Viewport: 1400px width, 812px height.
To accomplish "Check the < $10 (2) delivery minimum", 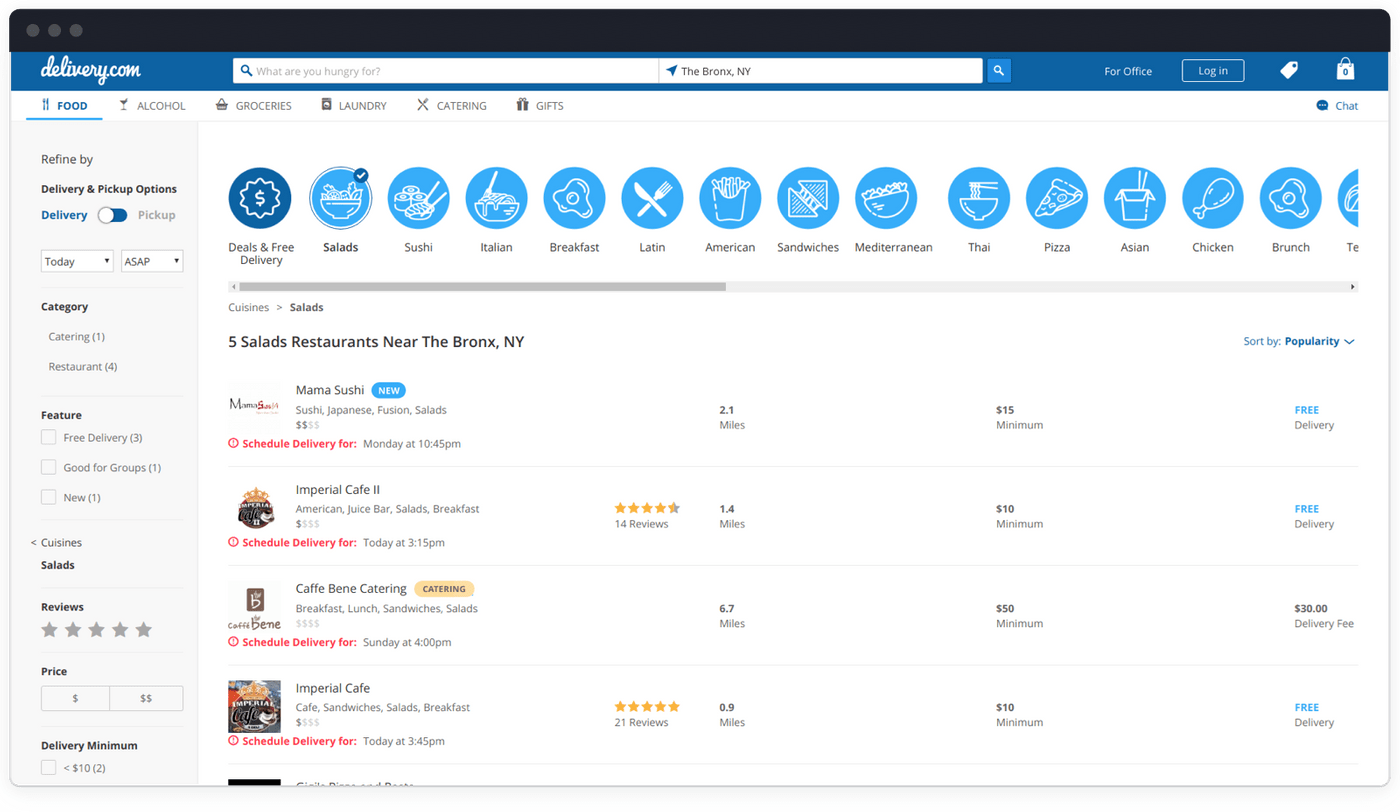I will [x=48, y=767].
